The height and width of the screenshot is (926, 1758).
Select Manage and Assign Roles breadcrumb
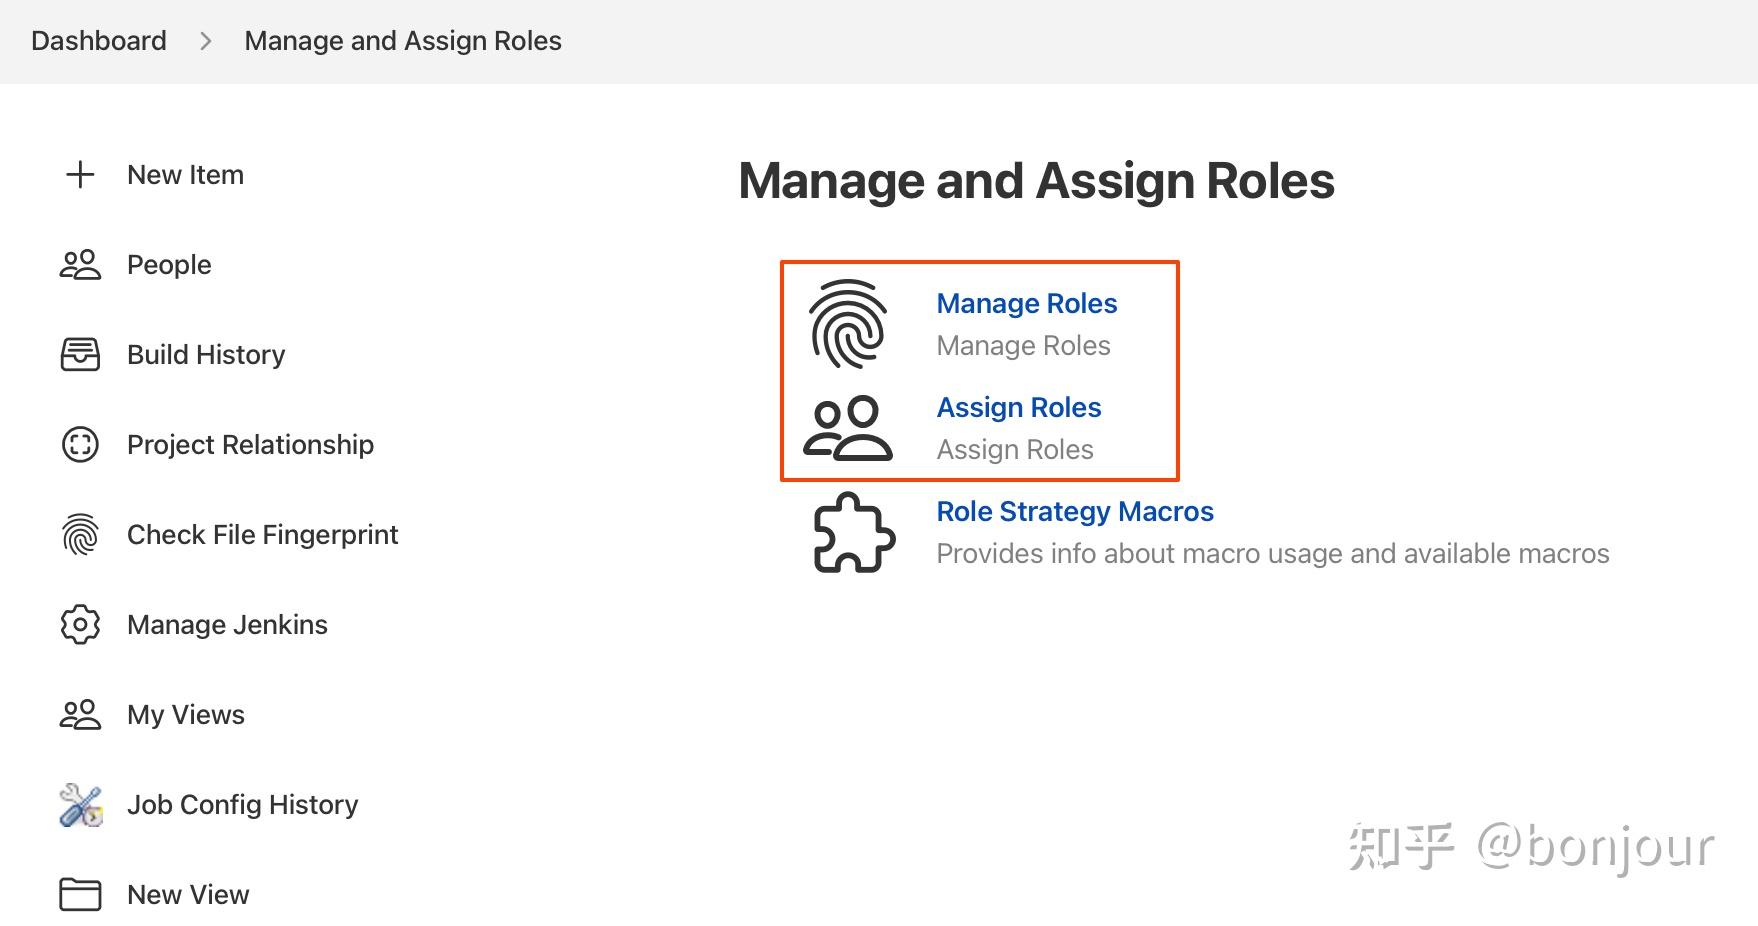(402, 41)
